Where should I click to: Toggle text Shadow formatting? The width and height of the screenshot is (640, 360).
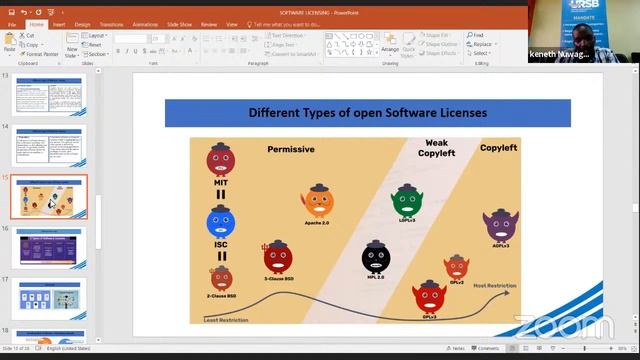click(144, 51)
